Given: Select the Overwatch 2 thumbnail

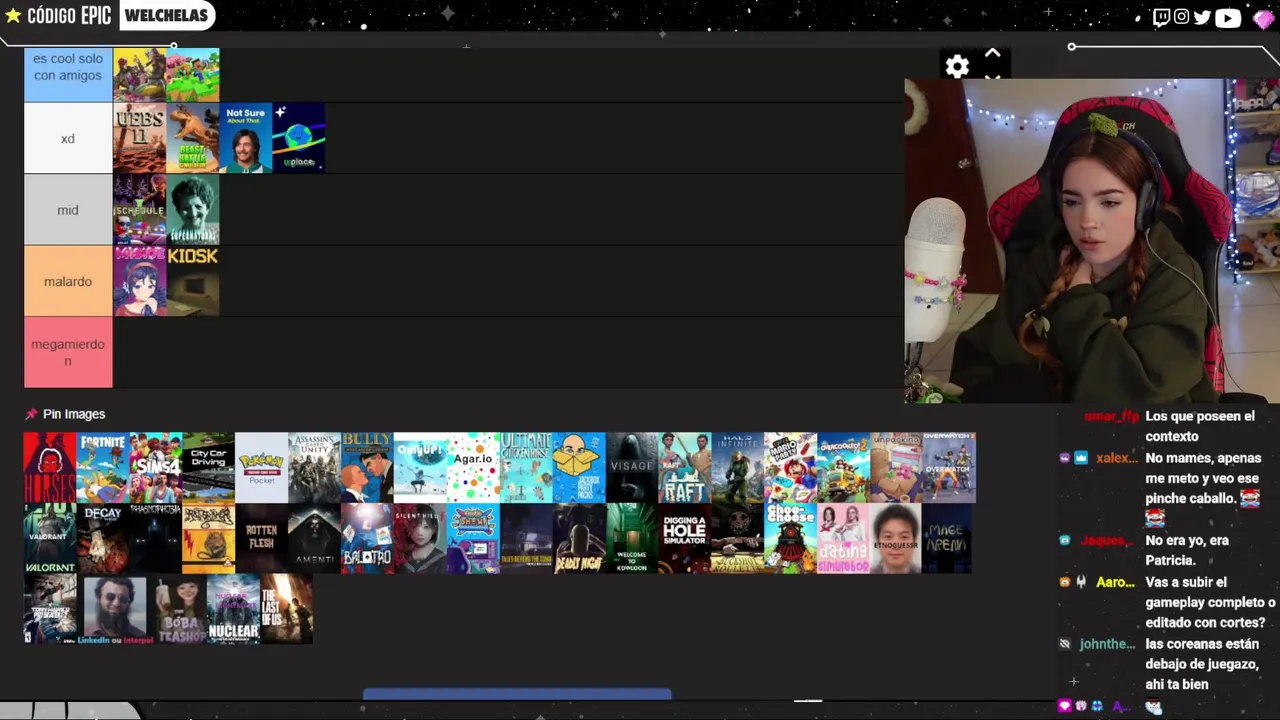Looking at the screenshot, I should pyautogui.click(x=949, y=467).
